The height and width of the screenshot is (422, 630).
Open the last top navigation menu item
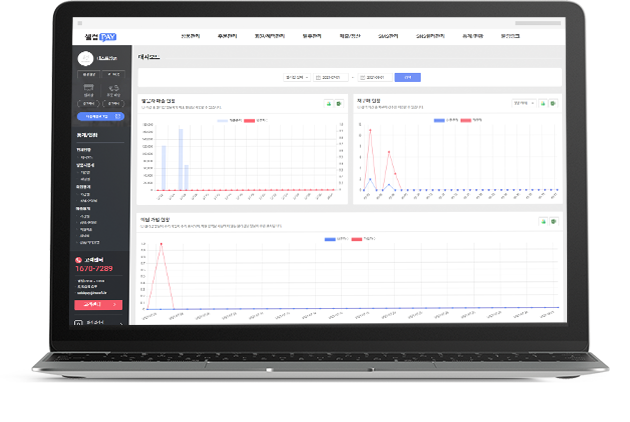(510, 36)
